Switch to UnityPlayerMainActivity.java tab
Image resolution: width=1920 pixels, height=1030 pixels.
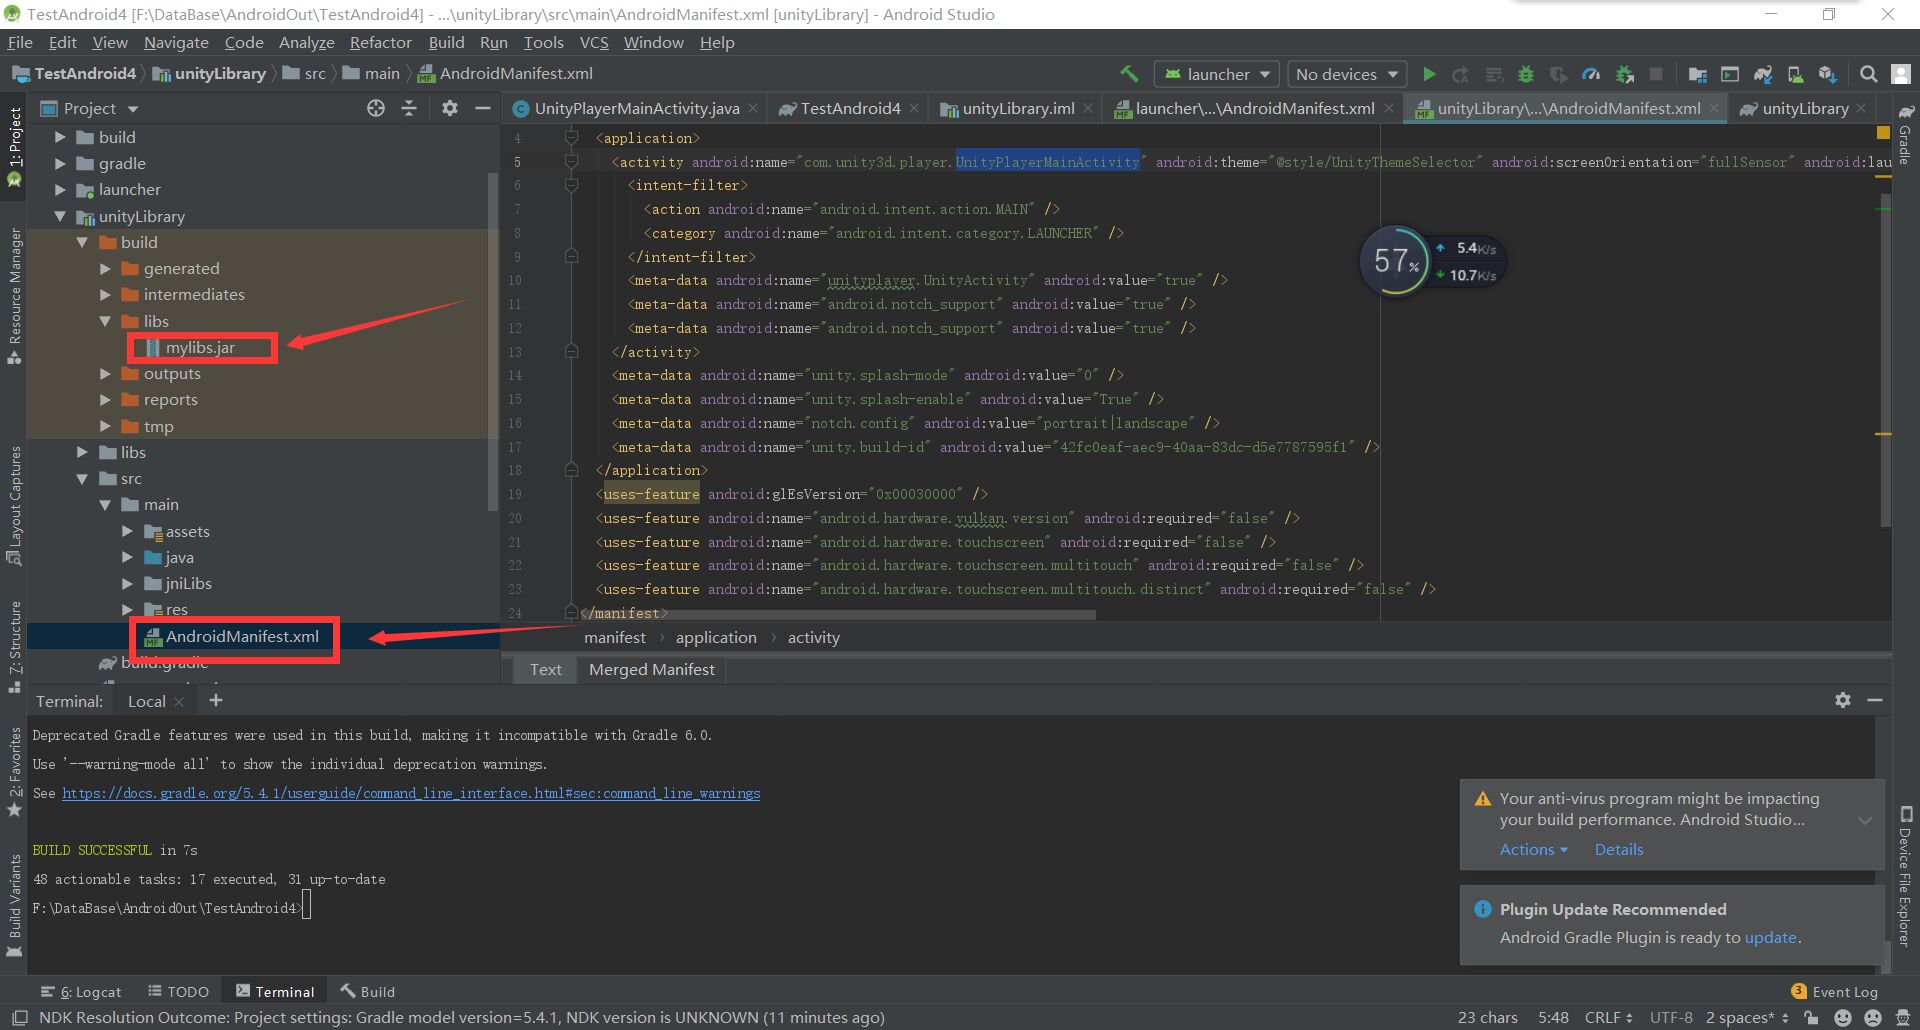(x=636, y=108)
